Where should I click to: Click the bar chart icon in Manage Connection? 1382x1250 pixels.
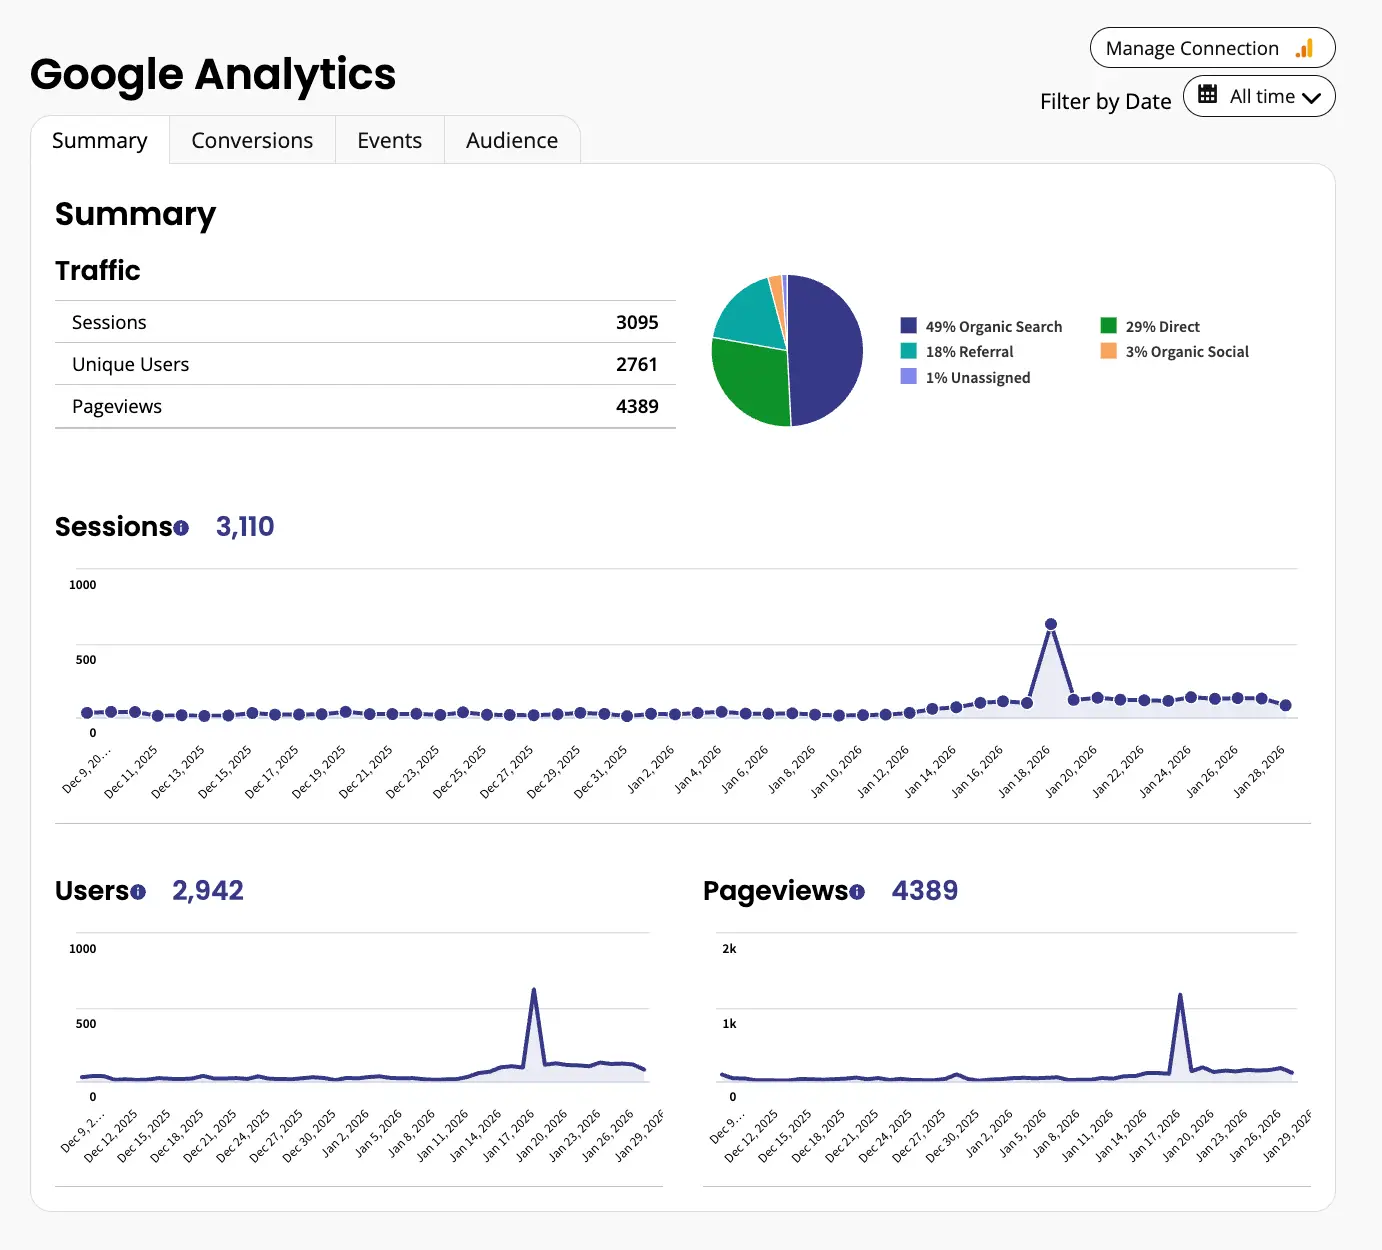[x=1303, y=47]
